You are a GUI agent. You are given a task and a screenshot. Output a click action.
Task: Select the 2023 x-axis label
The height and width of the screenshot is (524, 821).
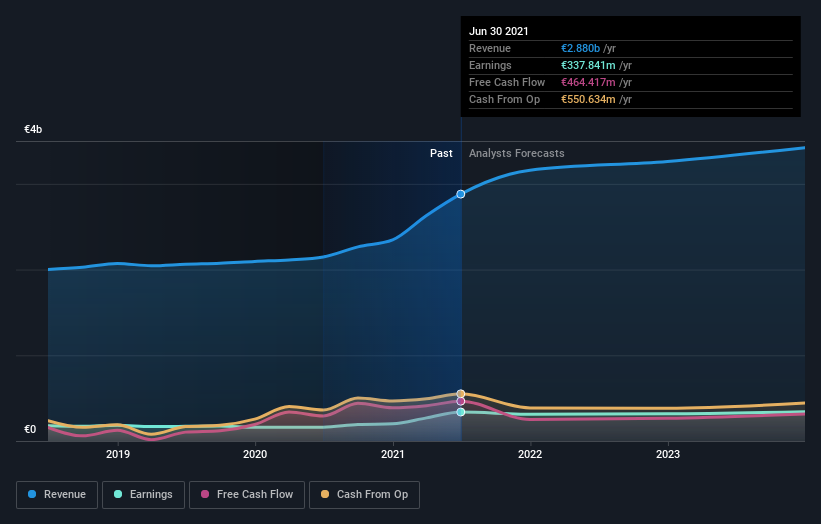[x=668, y=454]
